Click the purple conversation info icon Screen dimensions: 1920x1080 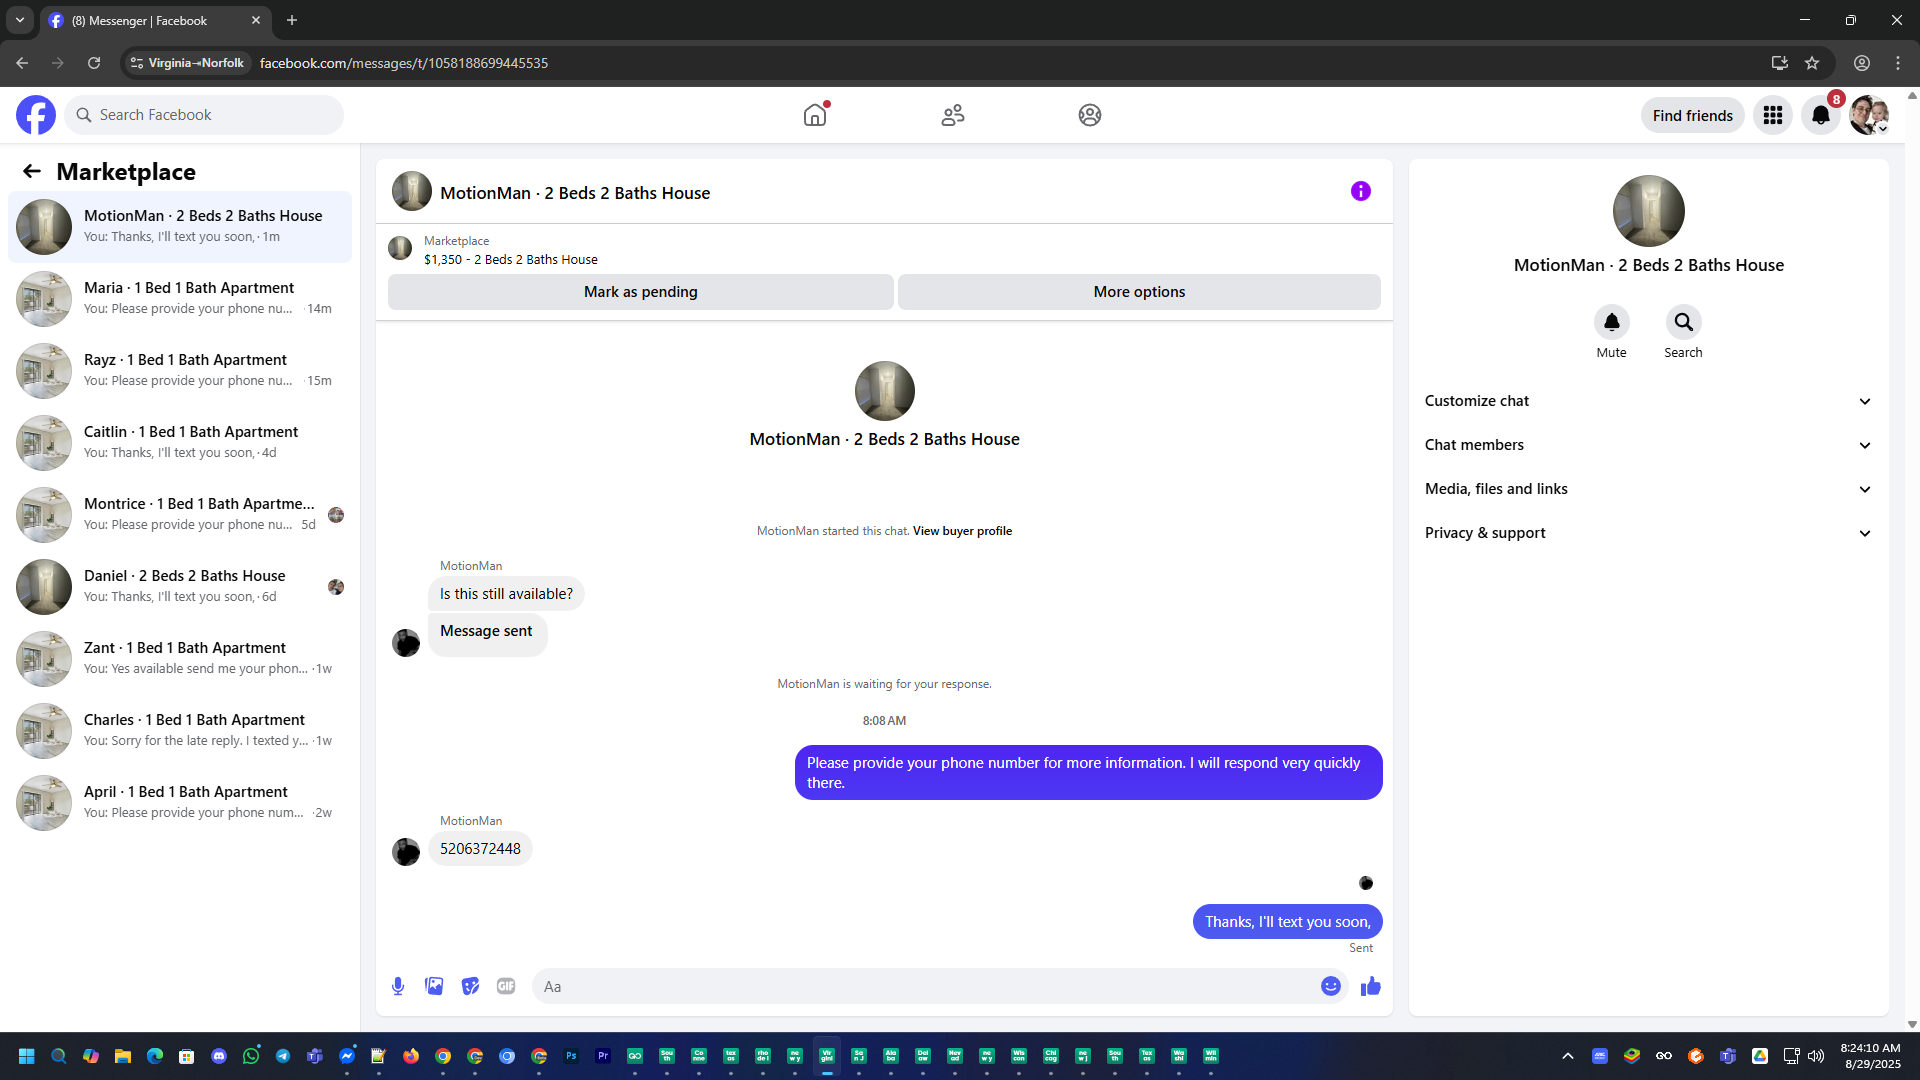click(1360, 191)
